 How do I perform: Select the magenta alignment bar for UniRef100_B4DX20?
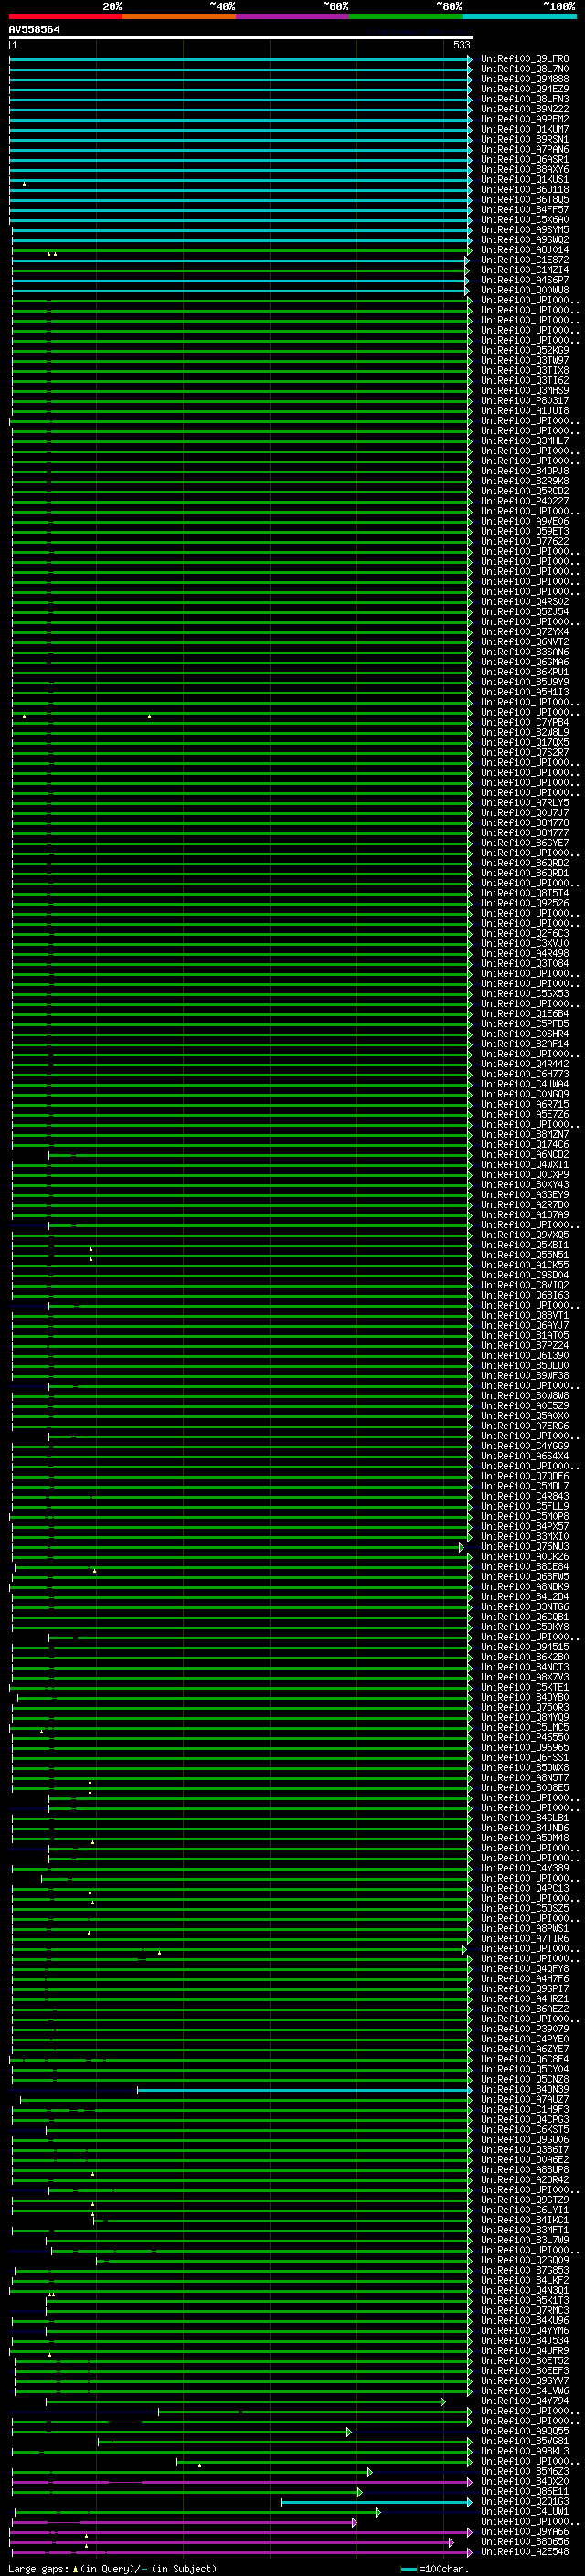[x=241, y=2482]
